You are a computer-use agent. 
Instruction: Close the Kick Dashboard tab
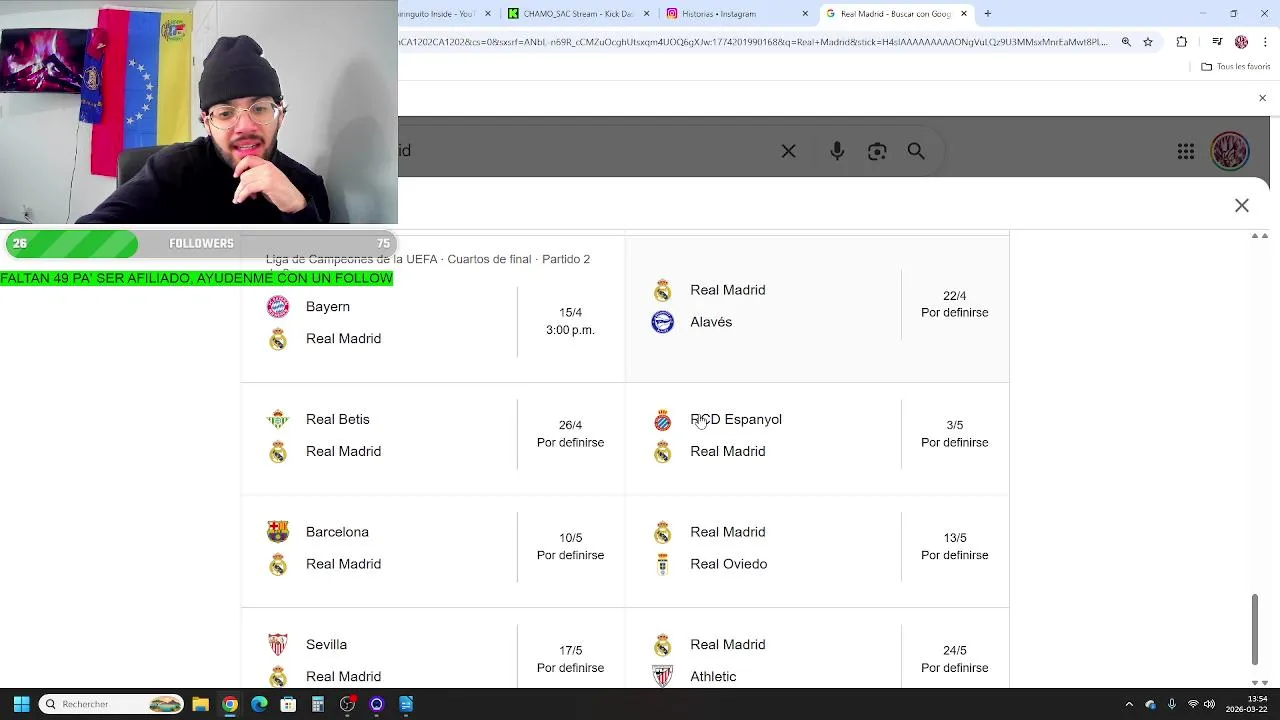click(x=646, y=14)
